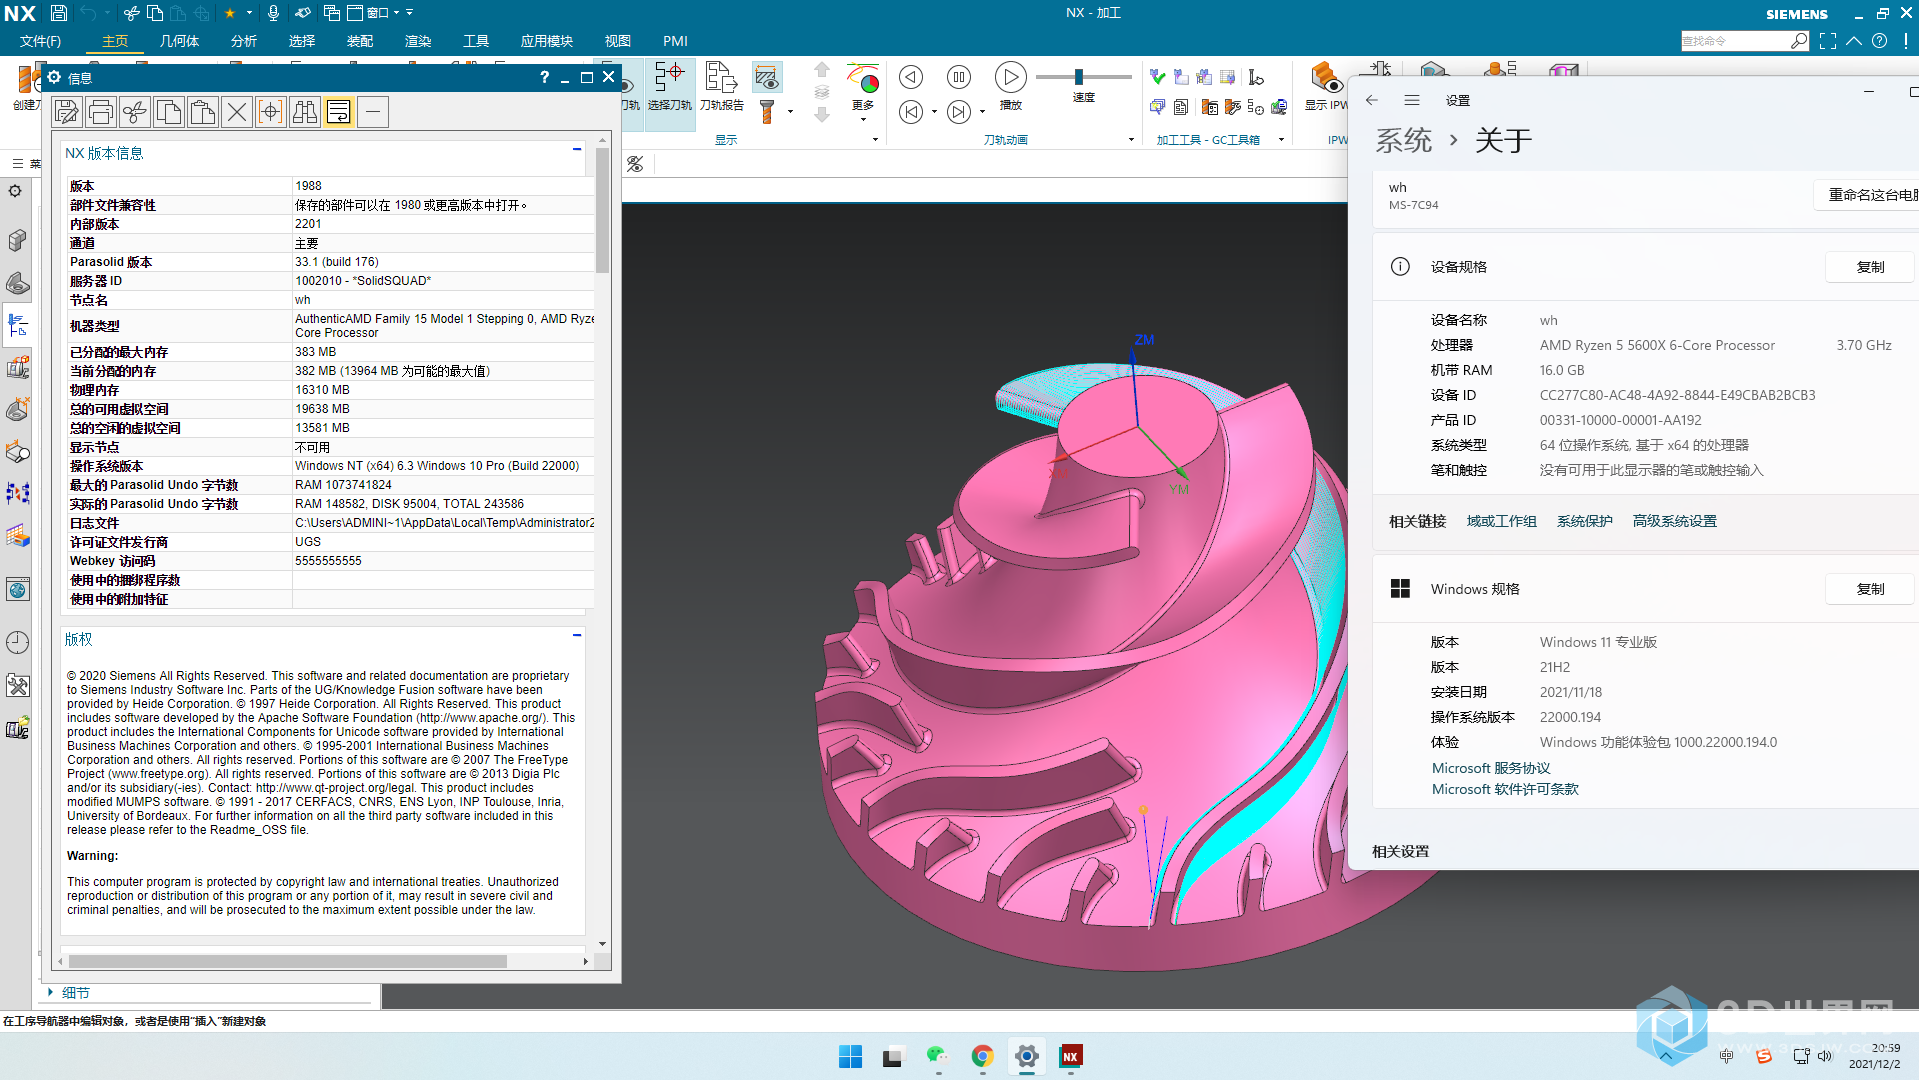Screen dimensions: 1919x1080
Task: Open the favorites star icon
Action: click(230, 13)
